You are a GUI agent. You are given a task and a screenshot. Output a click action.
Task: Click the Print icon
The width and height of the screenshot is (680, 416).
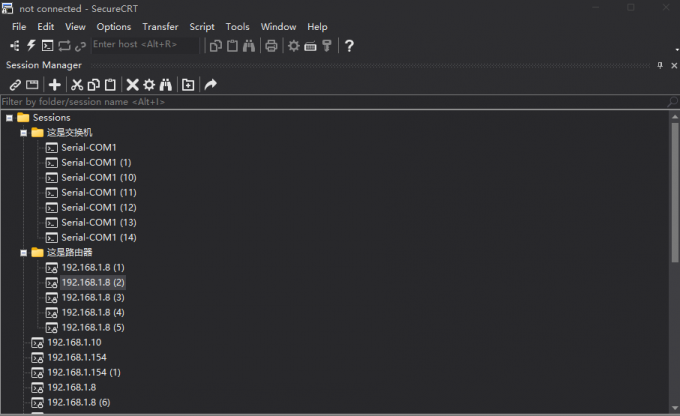tap(271, 46)
